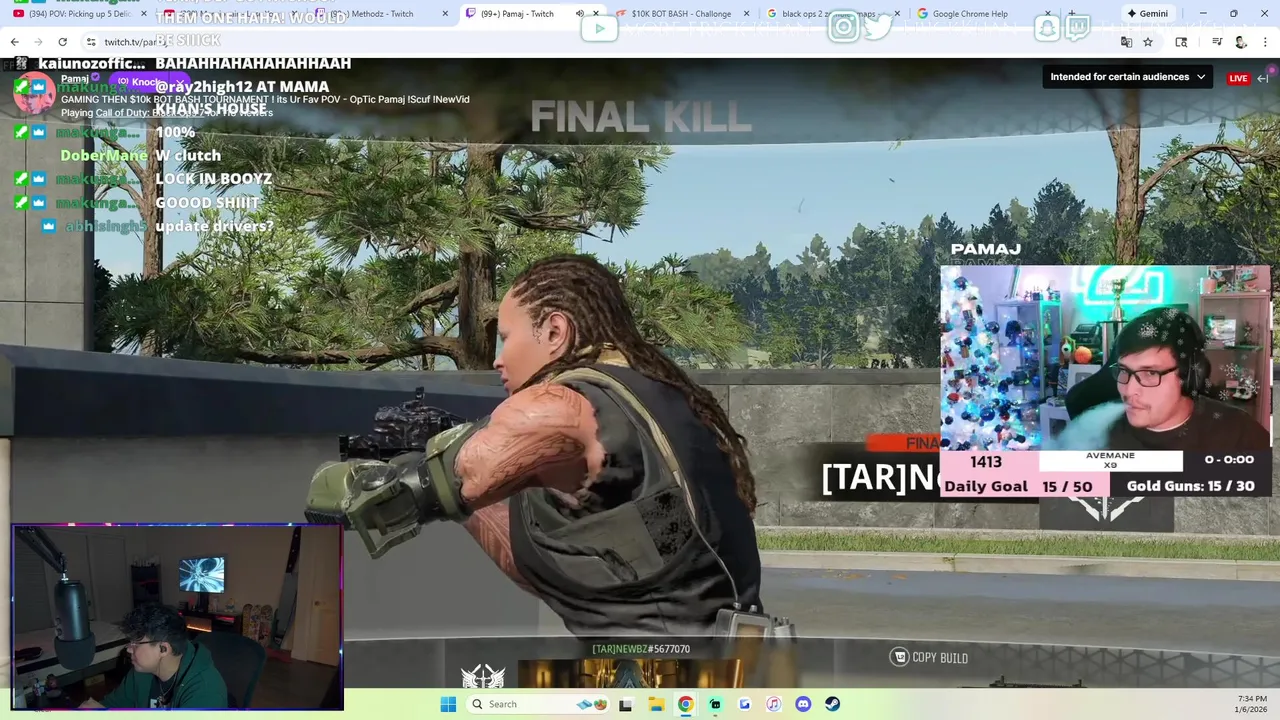
Task: Click chat message 'LOCK IN BOOYZ'
Action: click(213, 179)
